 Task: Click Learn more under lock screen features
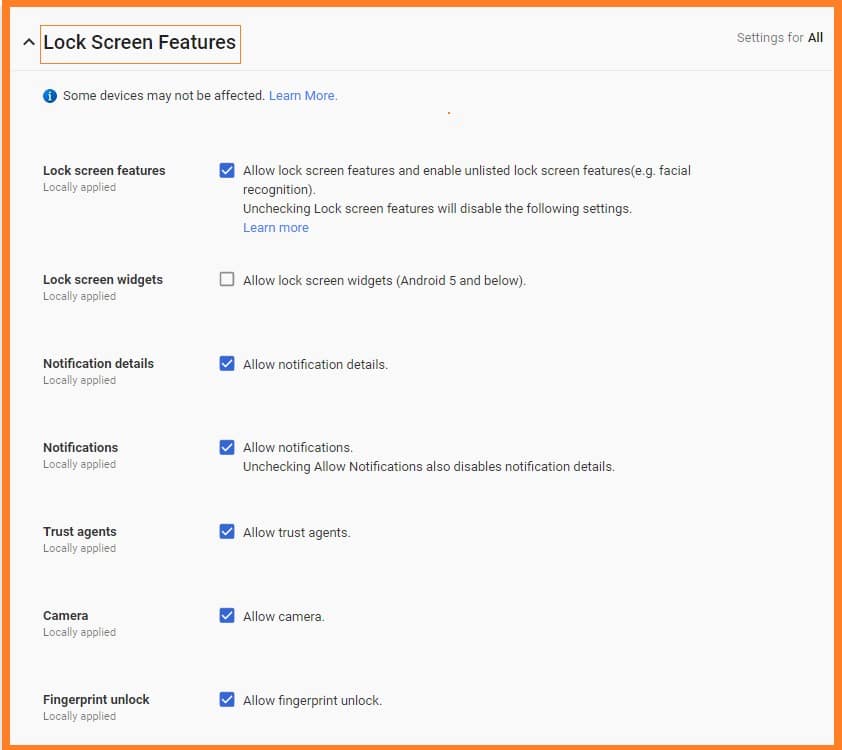pos(275,227)
